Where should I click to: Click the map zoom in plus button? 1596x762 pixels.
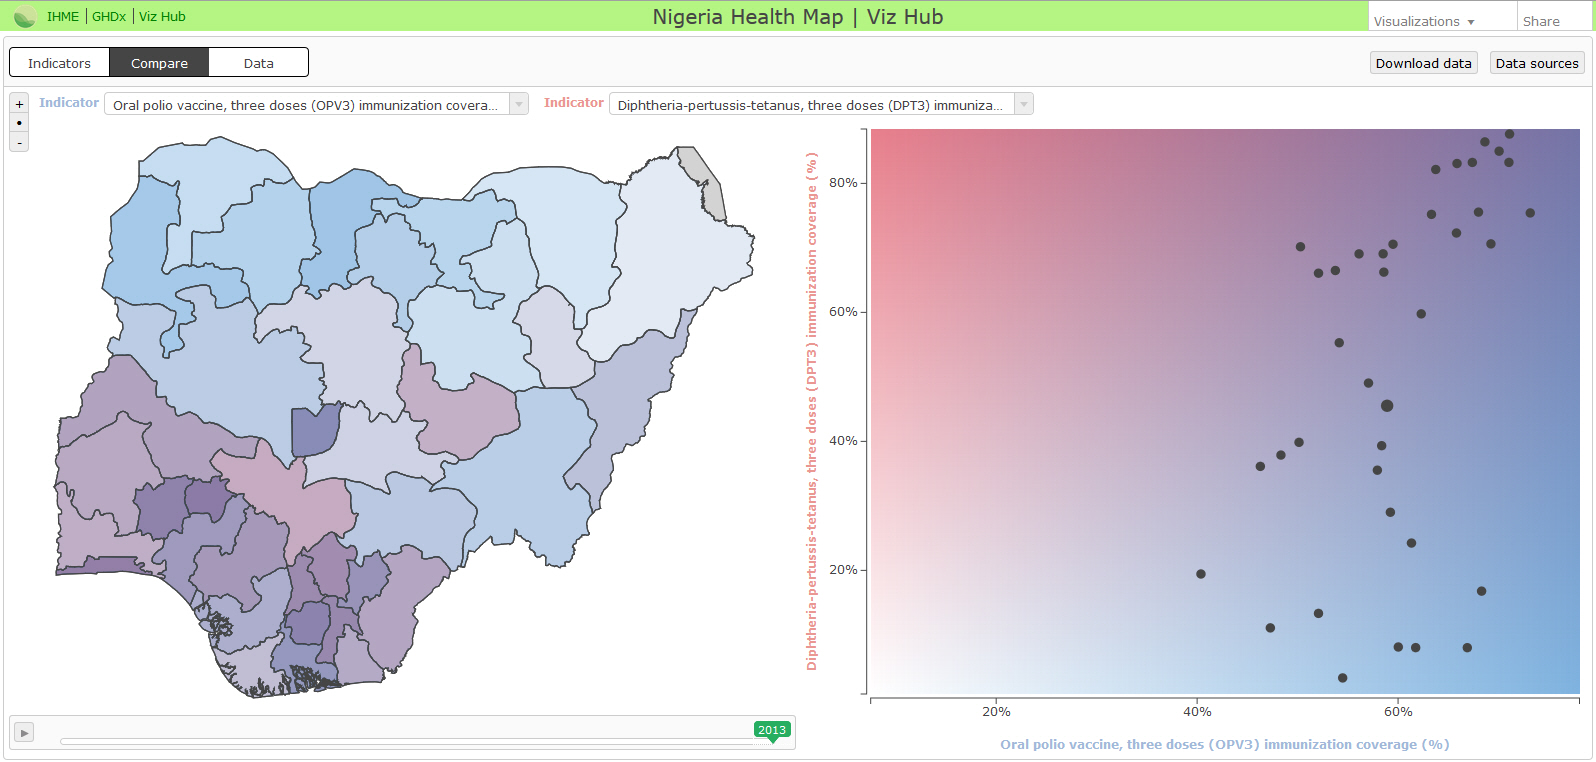pos(19,104)
